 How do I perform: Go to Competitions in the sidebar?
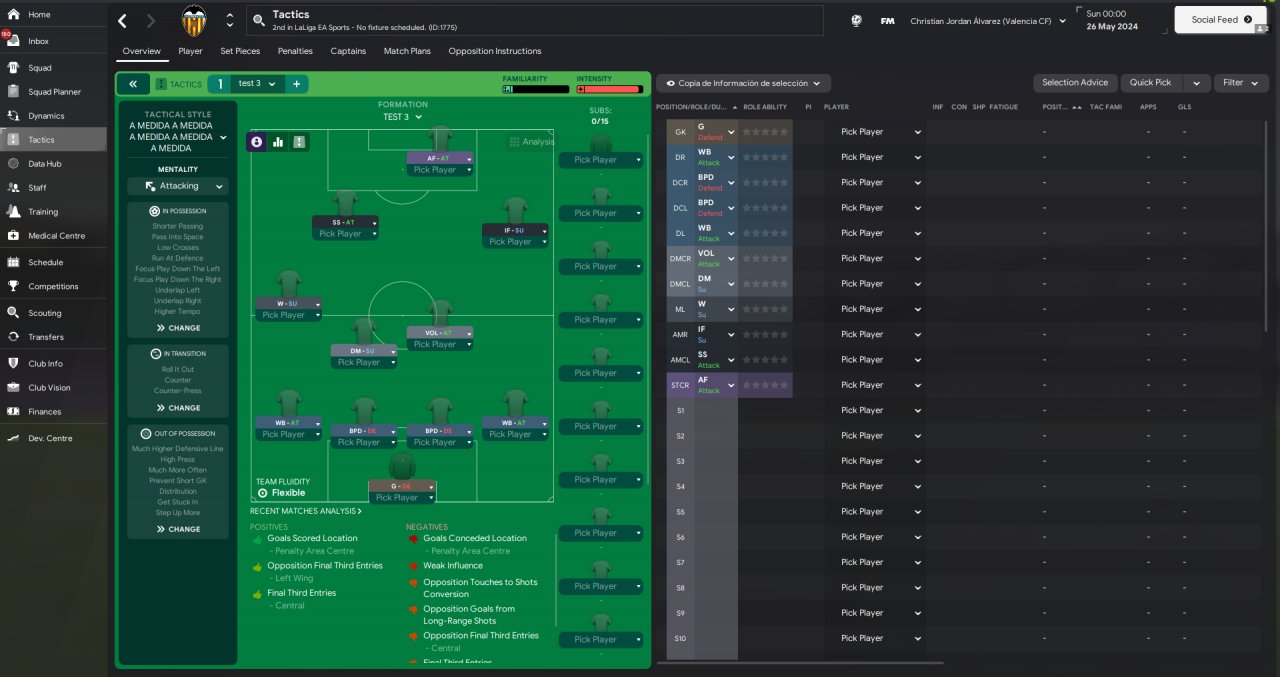point(53,286)
